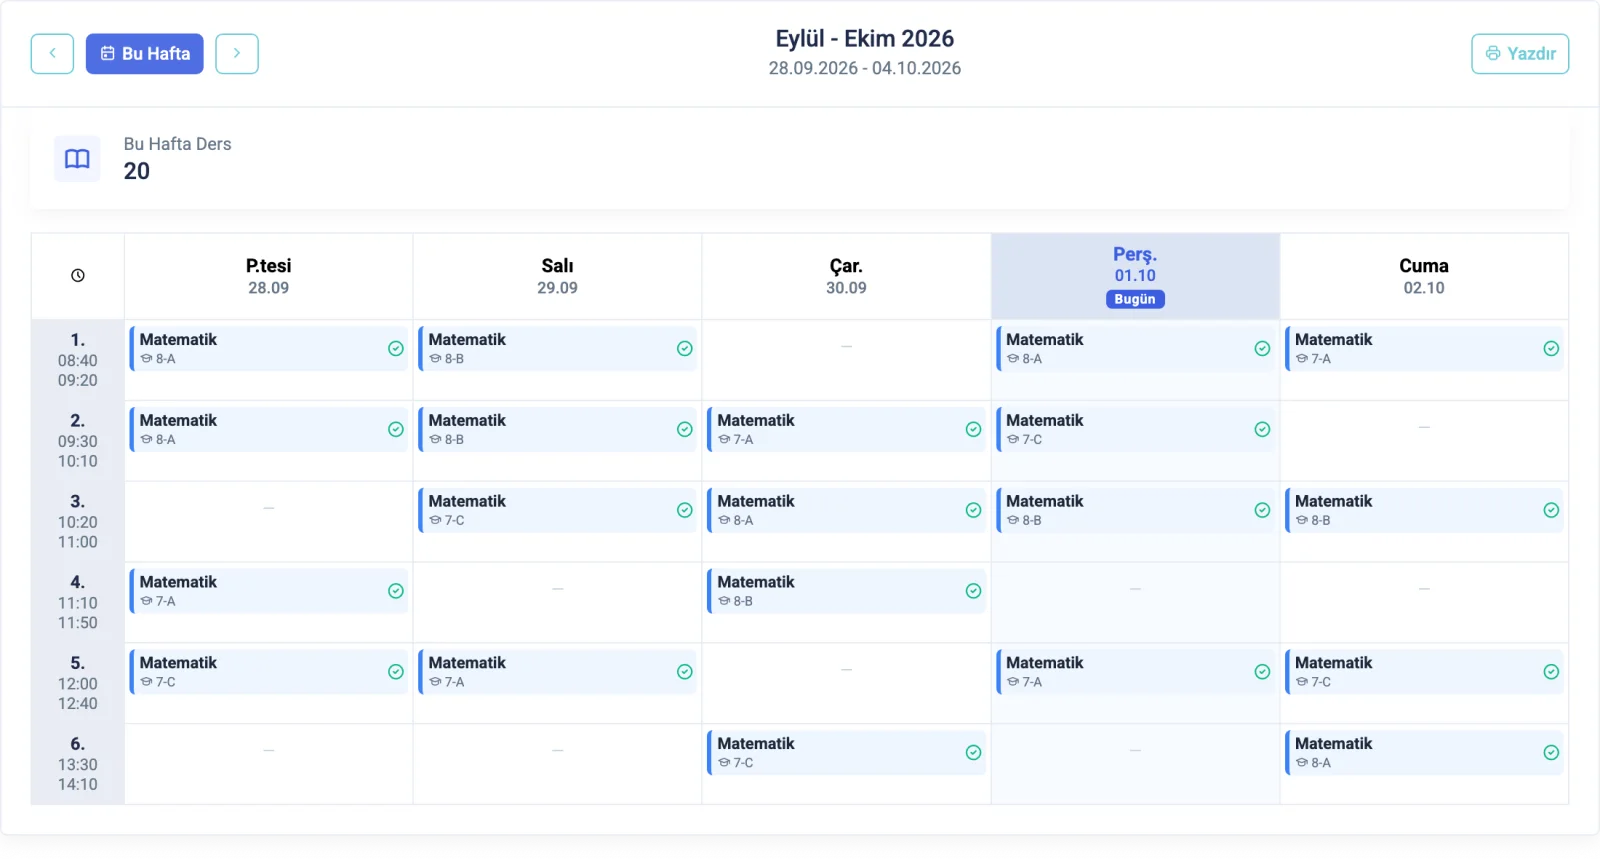The image size is (1600, 859).
Task: Open Monday 4th period Matematik 7-A lesson
Action: pos(269,591)
